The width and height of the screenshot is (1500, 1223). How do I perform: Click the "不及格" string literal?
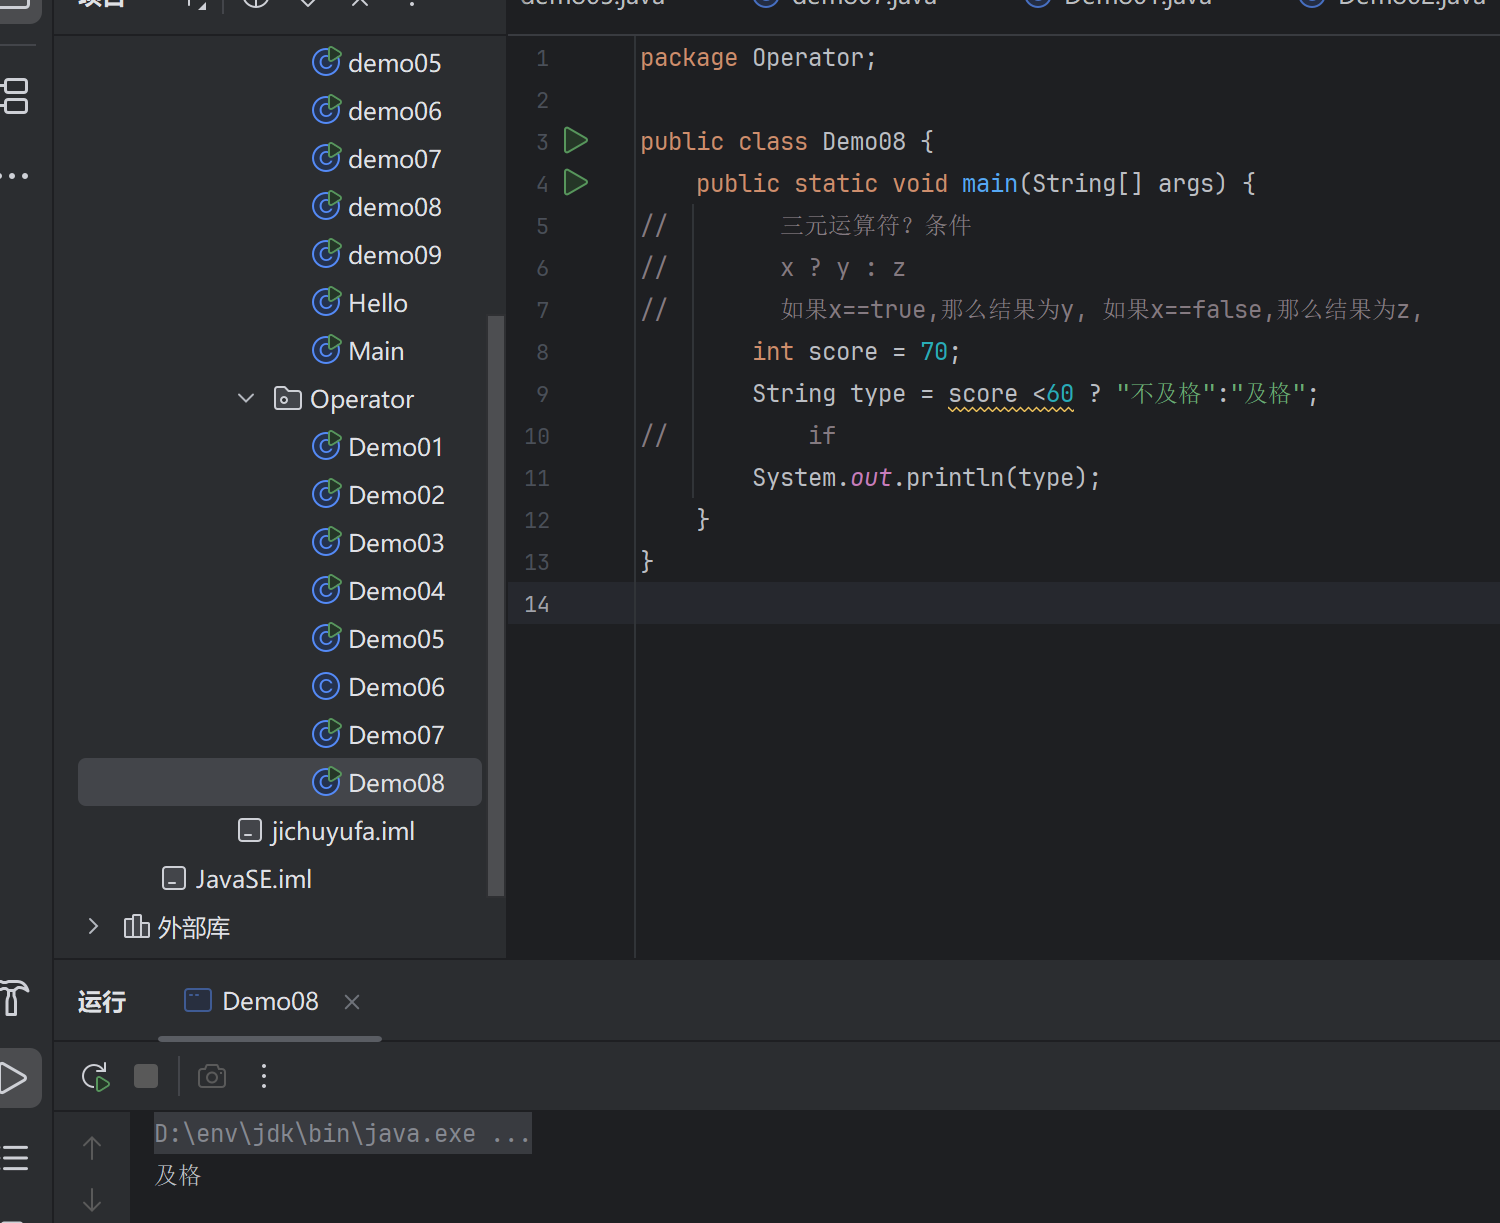click(x=1166, y=394)
